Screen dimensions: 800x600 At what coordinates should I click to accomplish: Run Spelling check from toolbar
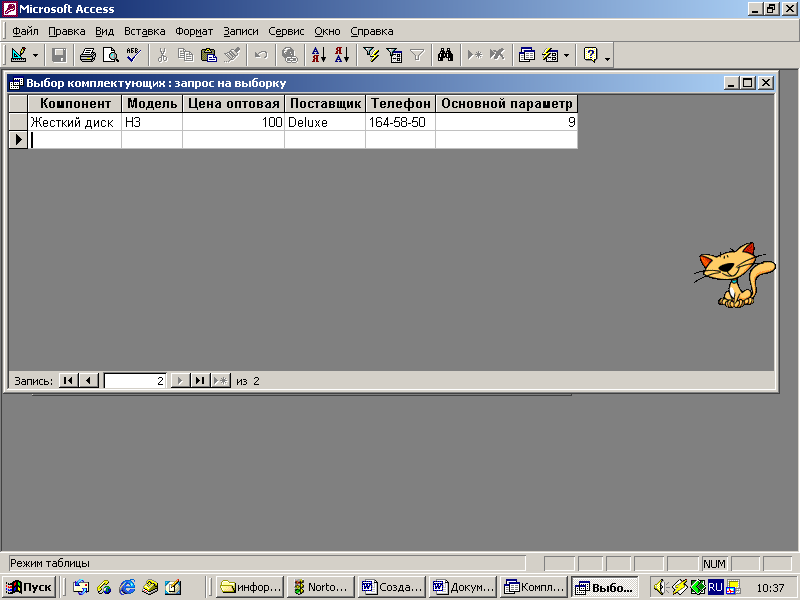click(x=134, y=55)
